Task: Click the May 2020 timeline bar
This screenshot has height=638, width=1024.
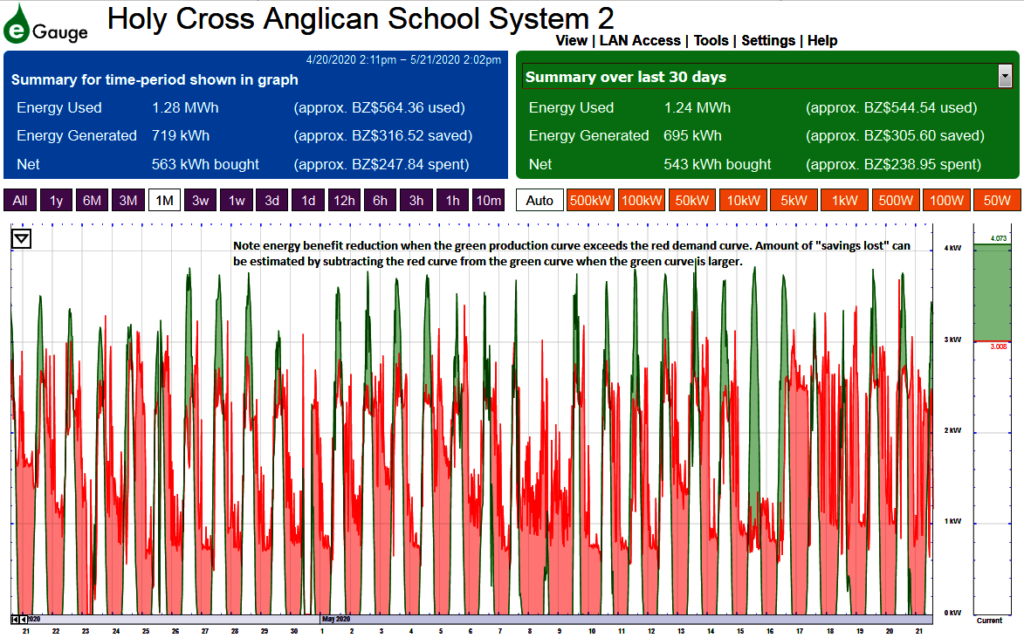Action: click(x=626, y=618)
